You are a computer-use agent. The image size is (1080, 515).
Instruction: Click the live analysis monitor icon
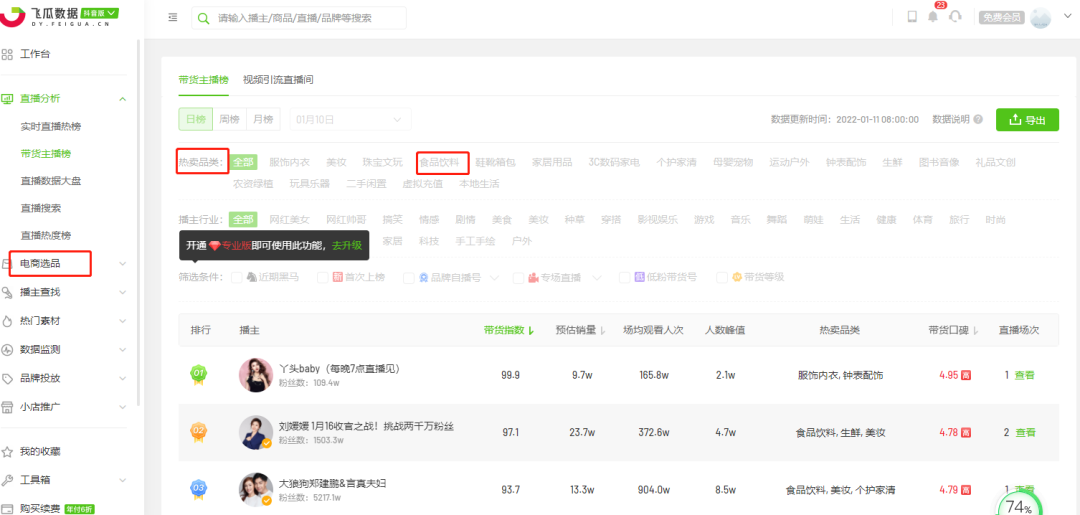coord(8,98)
